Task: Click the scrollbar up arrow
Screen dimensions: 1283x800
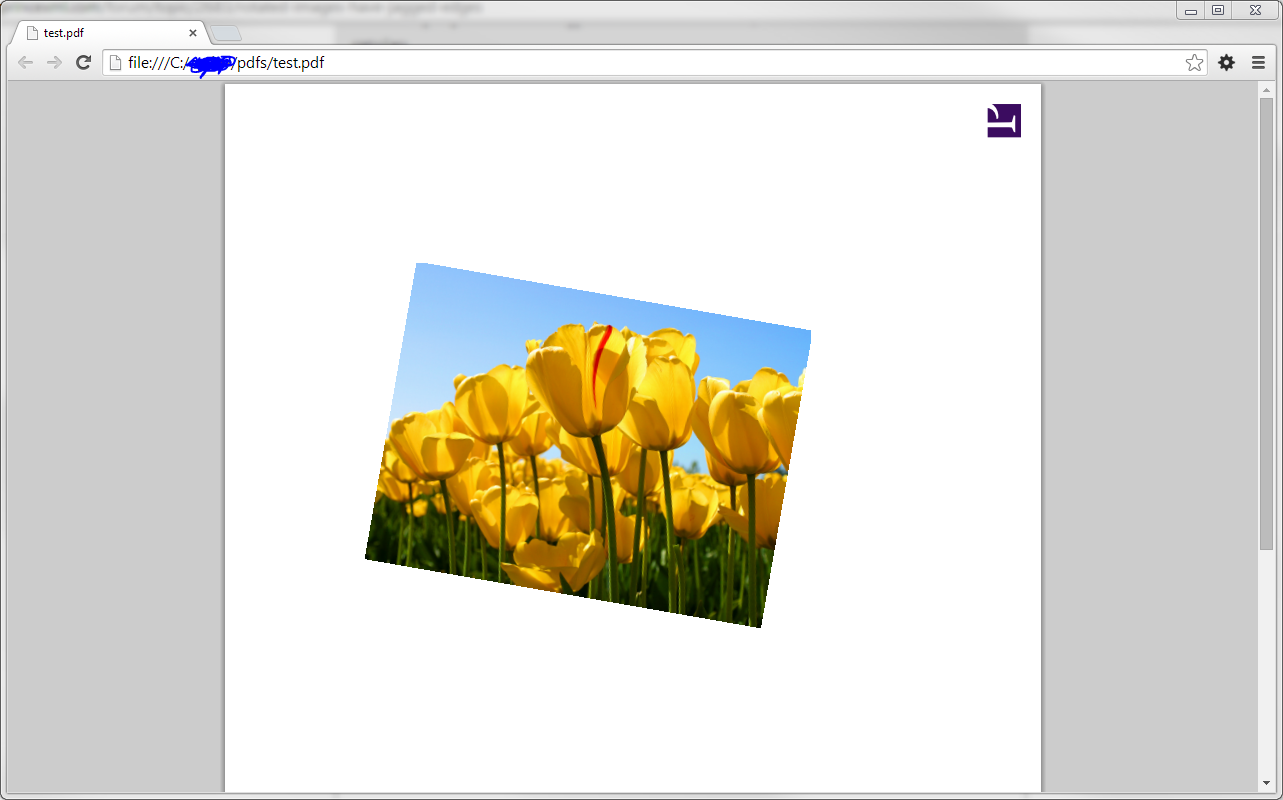Action: [1266, 90]
